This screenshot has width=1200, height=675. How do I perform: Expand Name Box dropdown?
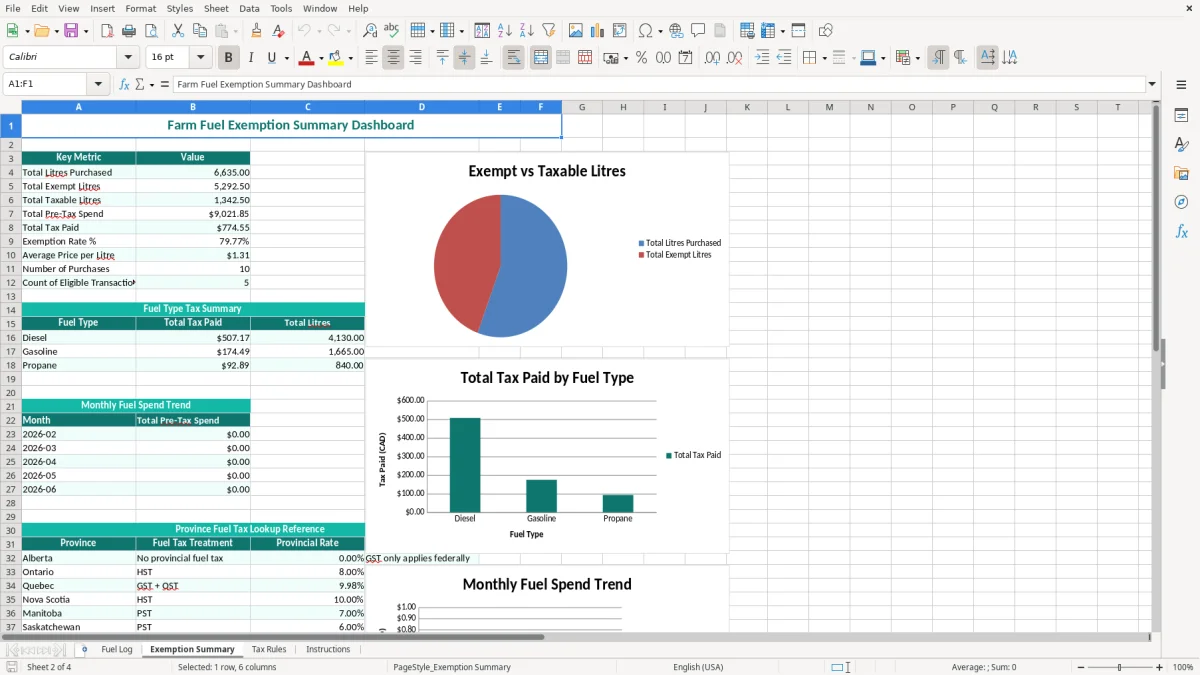click(x=98, y=84)
